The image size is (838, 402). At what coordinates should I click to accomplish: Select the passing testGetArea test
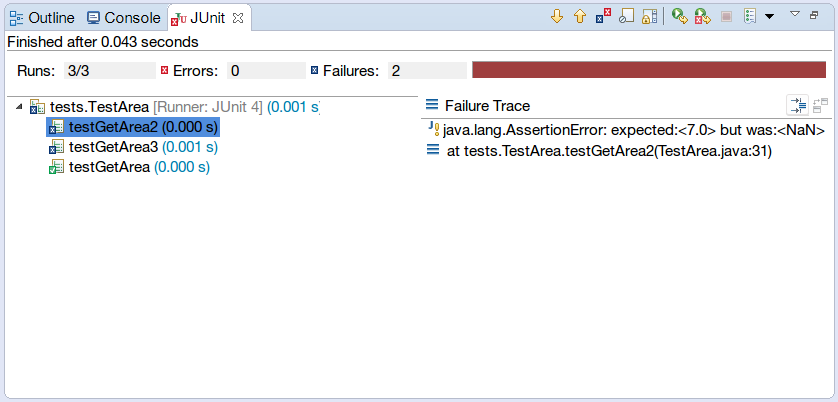109,167
